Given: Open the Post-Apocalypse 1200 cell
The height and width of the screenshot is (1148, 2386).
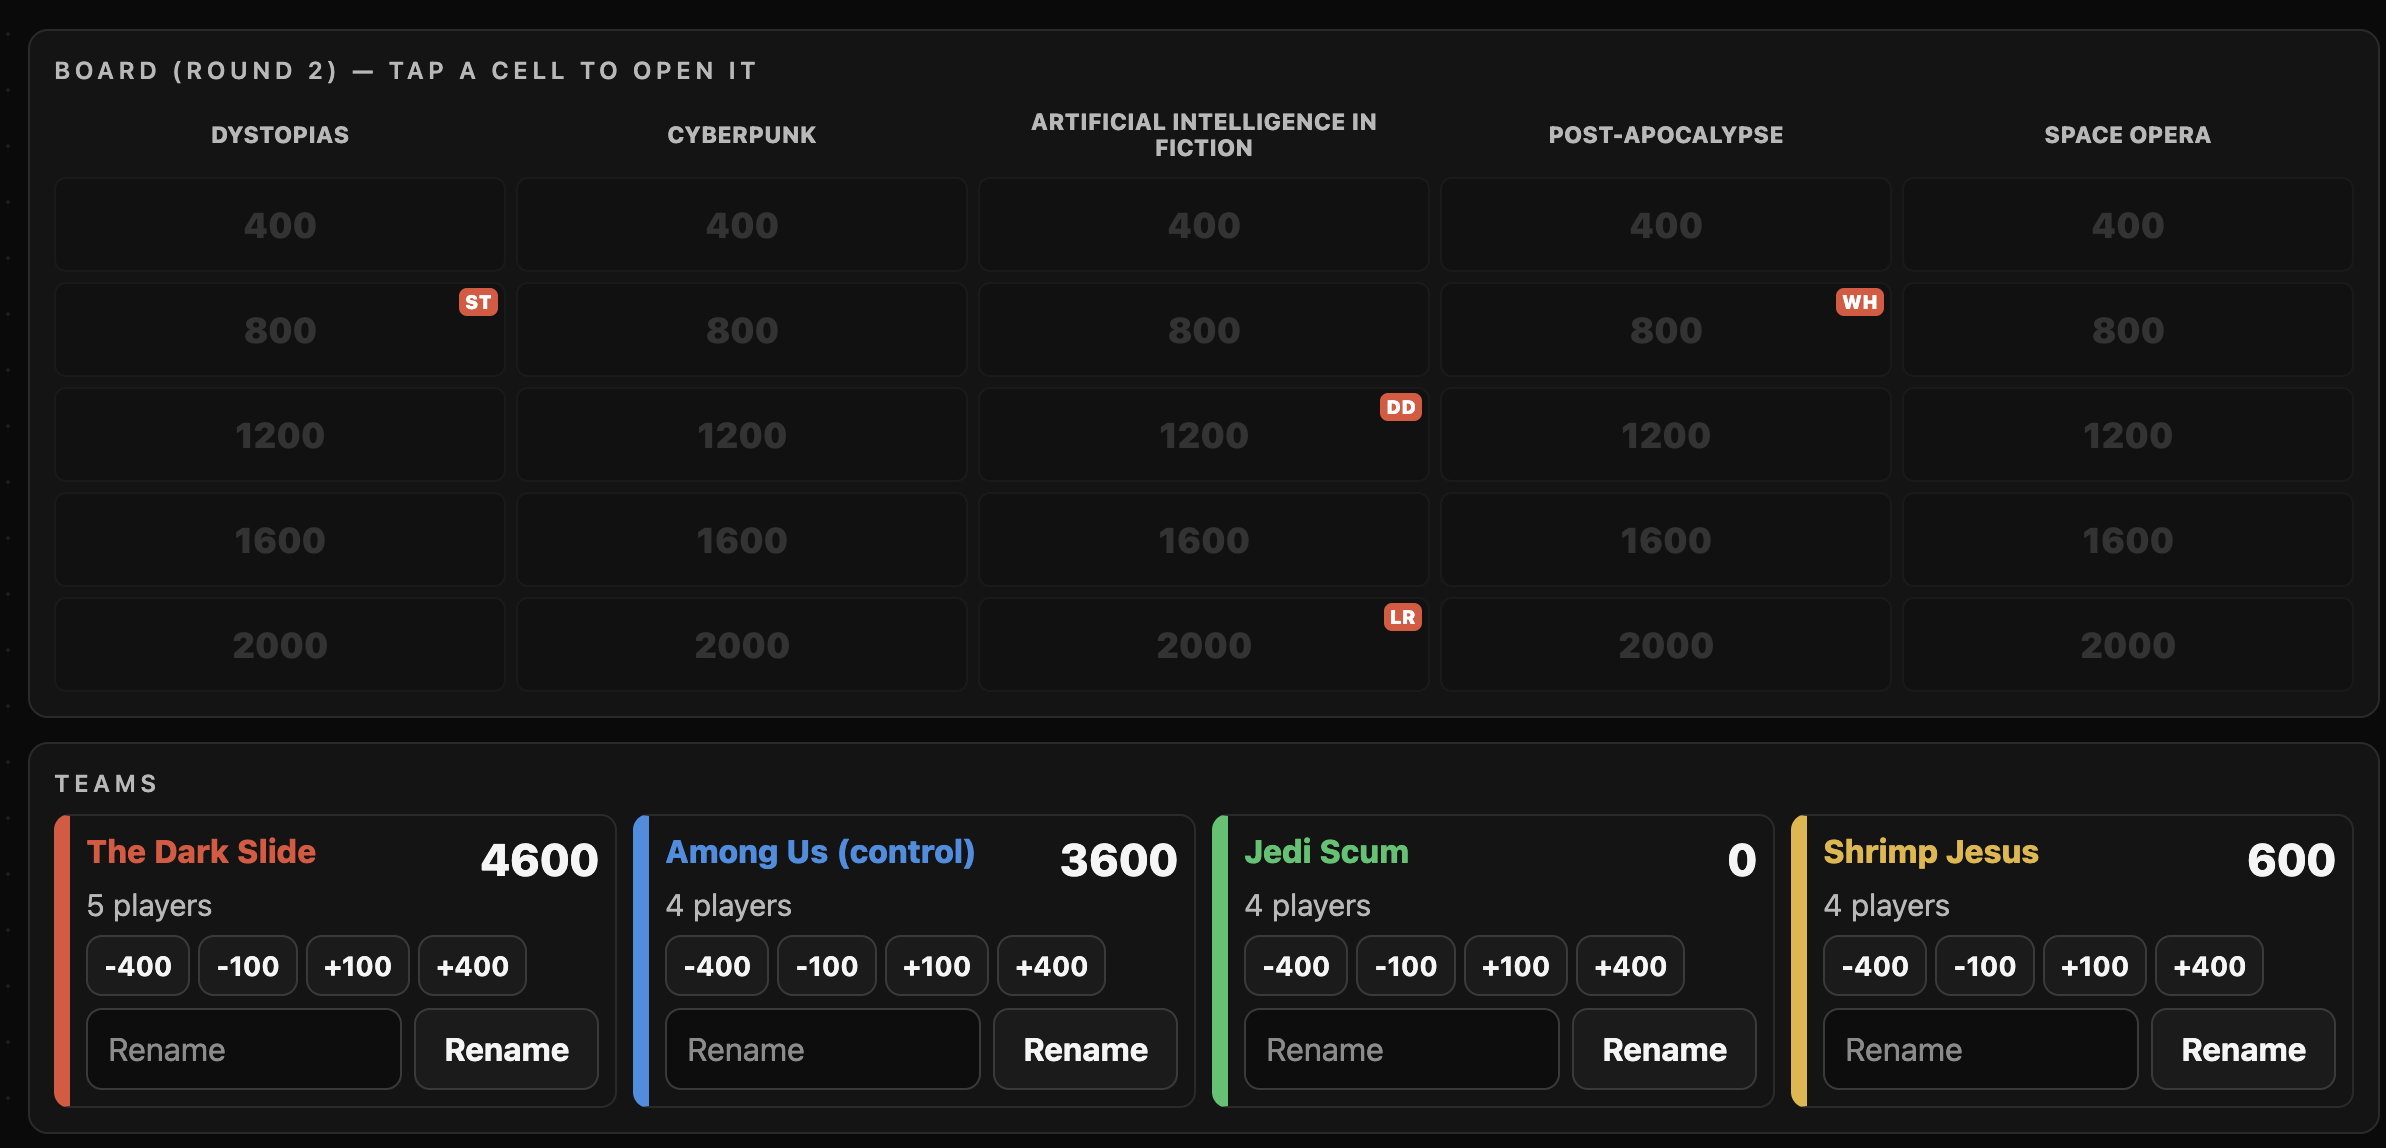Looking at the screenshot, I should 1666,435.
